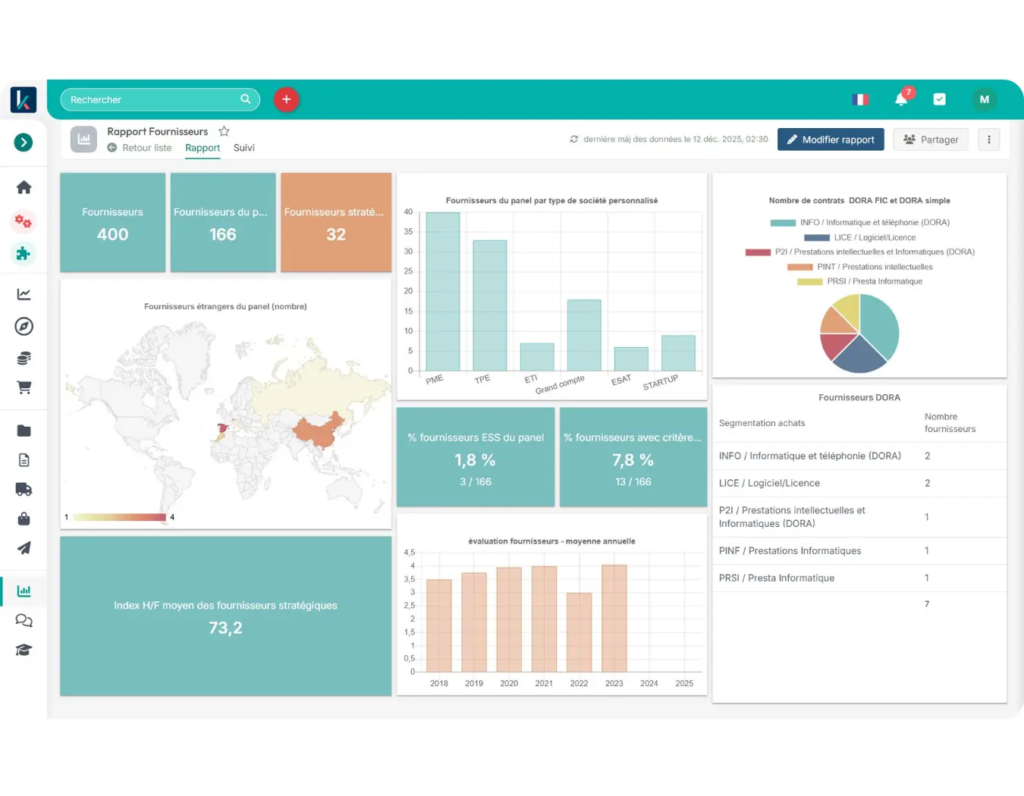
Task: Open the French flag language selector
Action: (860, 99)
